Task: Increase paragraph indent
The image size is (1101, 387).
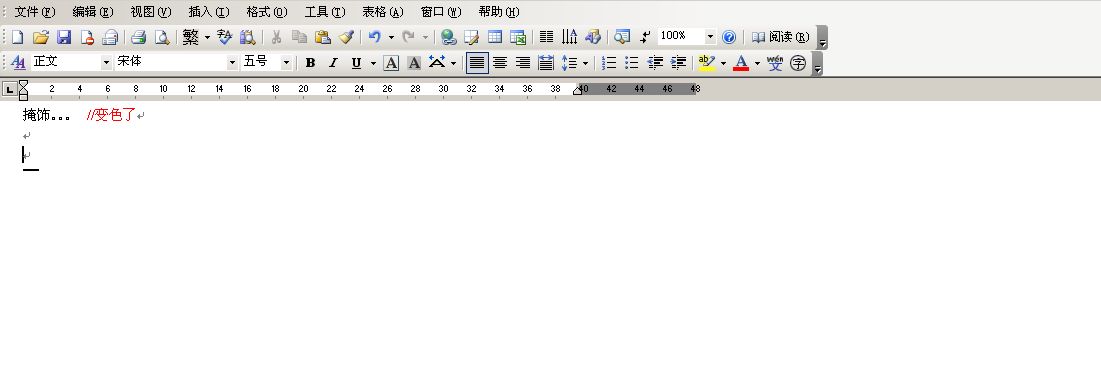Action: point(678,63)
